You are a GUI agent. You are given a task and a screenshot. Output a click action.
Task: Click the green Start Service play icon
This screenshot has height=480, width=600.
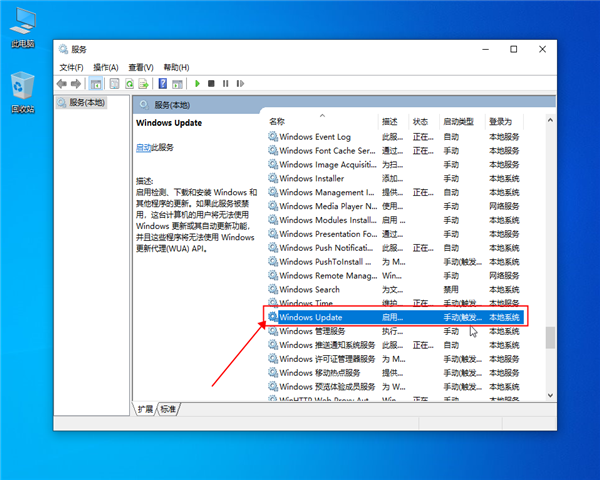(198, 83)
